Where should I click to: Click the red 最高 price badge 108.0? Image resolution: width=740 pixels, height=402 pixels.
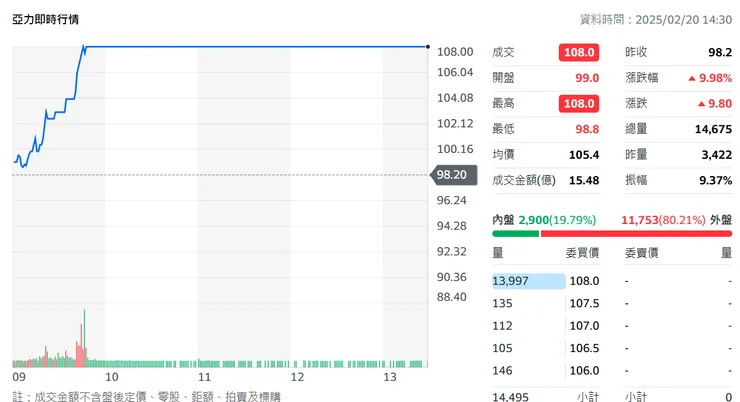point(579,103)
